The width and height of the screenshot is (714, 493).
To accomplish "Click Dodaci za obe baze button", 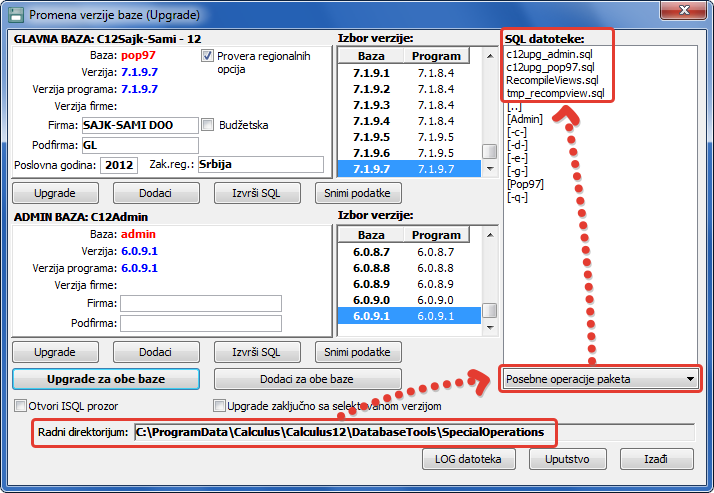I will coord(307,380).
